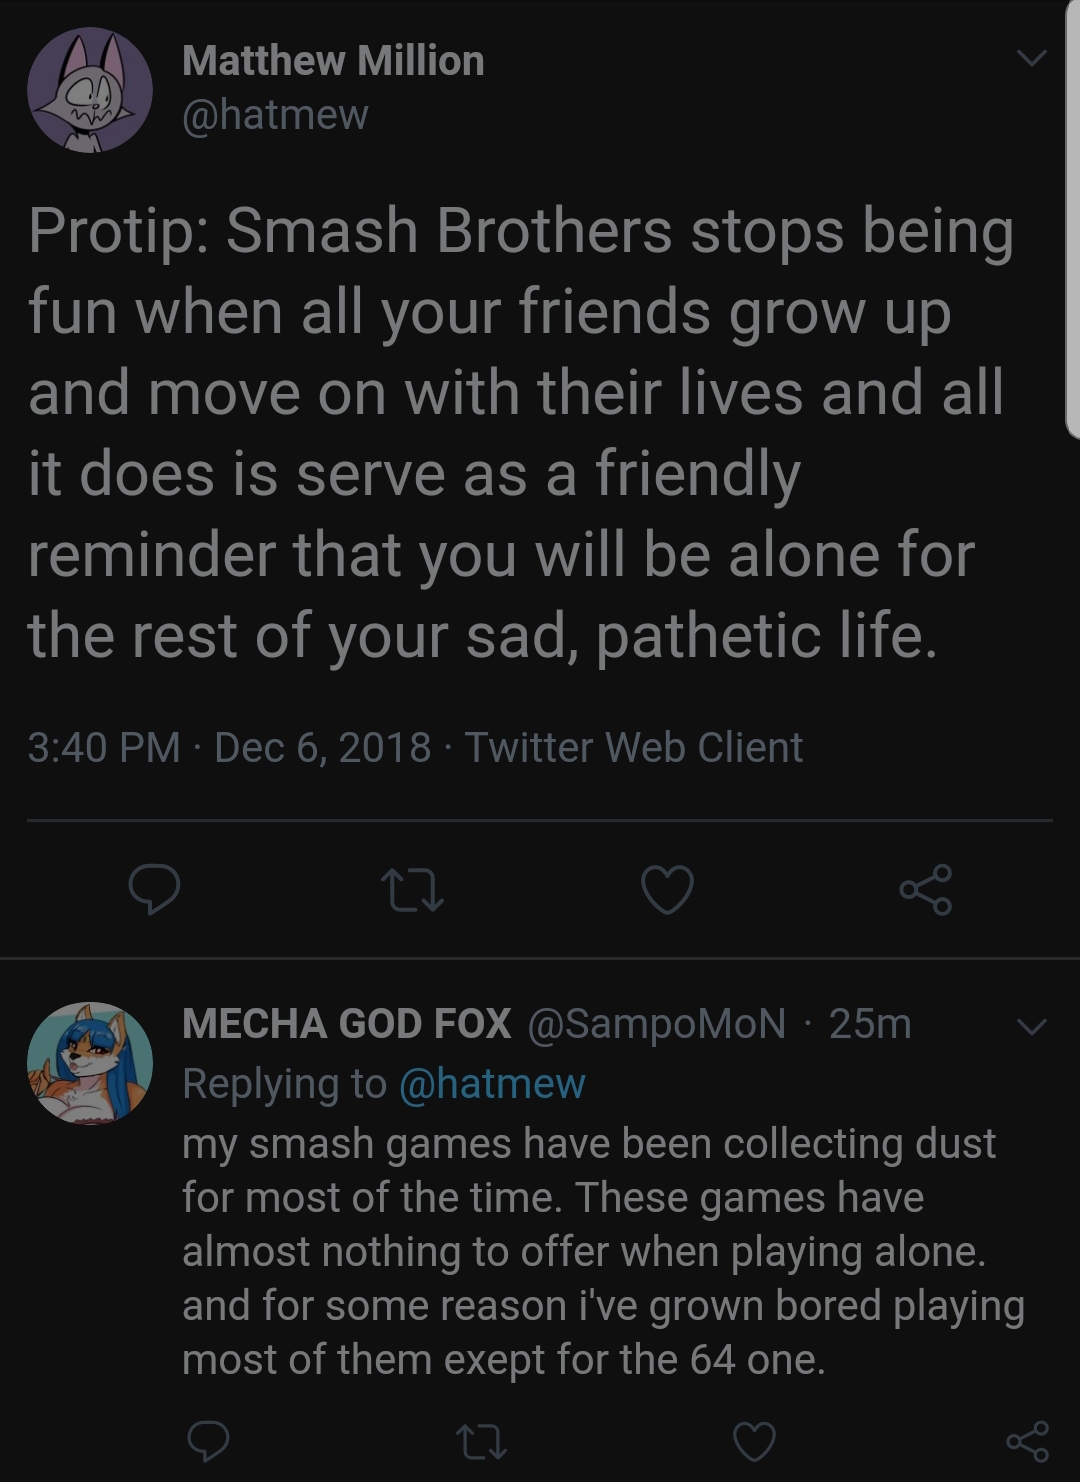
Task: Share MECHA GOD FOX's reply
Action: (1027, 1441)
